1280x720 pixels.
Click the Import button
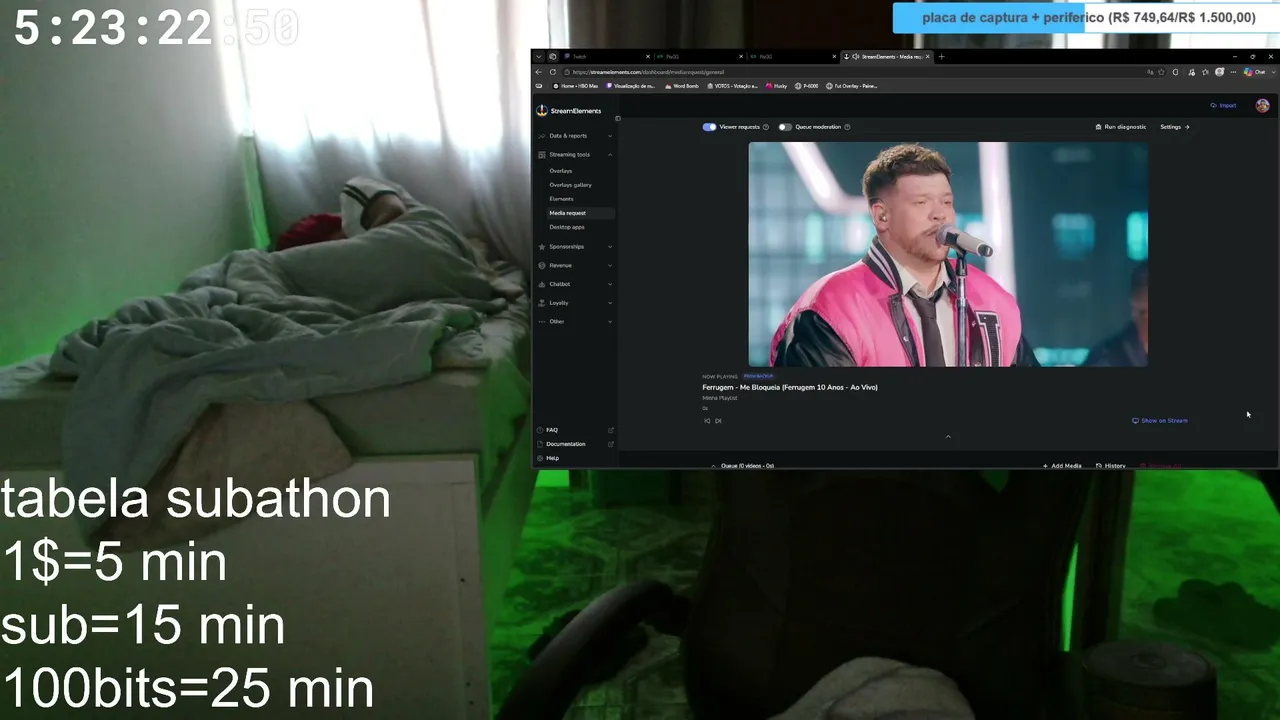1223,105
